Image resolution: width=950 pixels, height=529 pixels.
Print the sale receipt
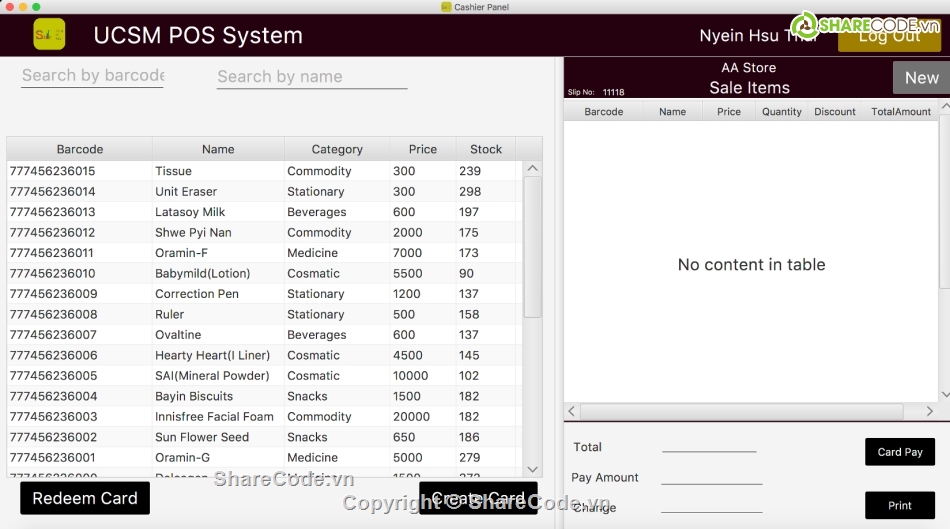pos(899,506)
